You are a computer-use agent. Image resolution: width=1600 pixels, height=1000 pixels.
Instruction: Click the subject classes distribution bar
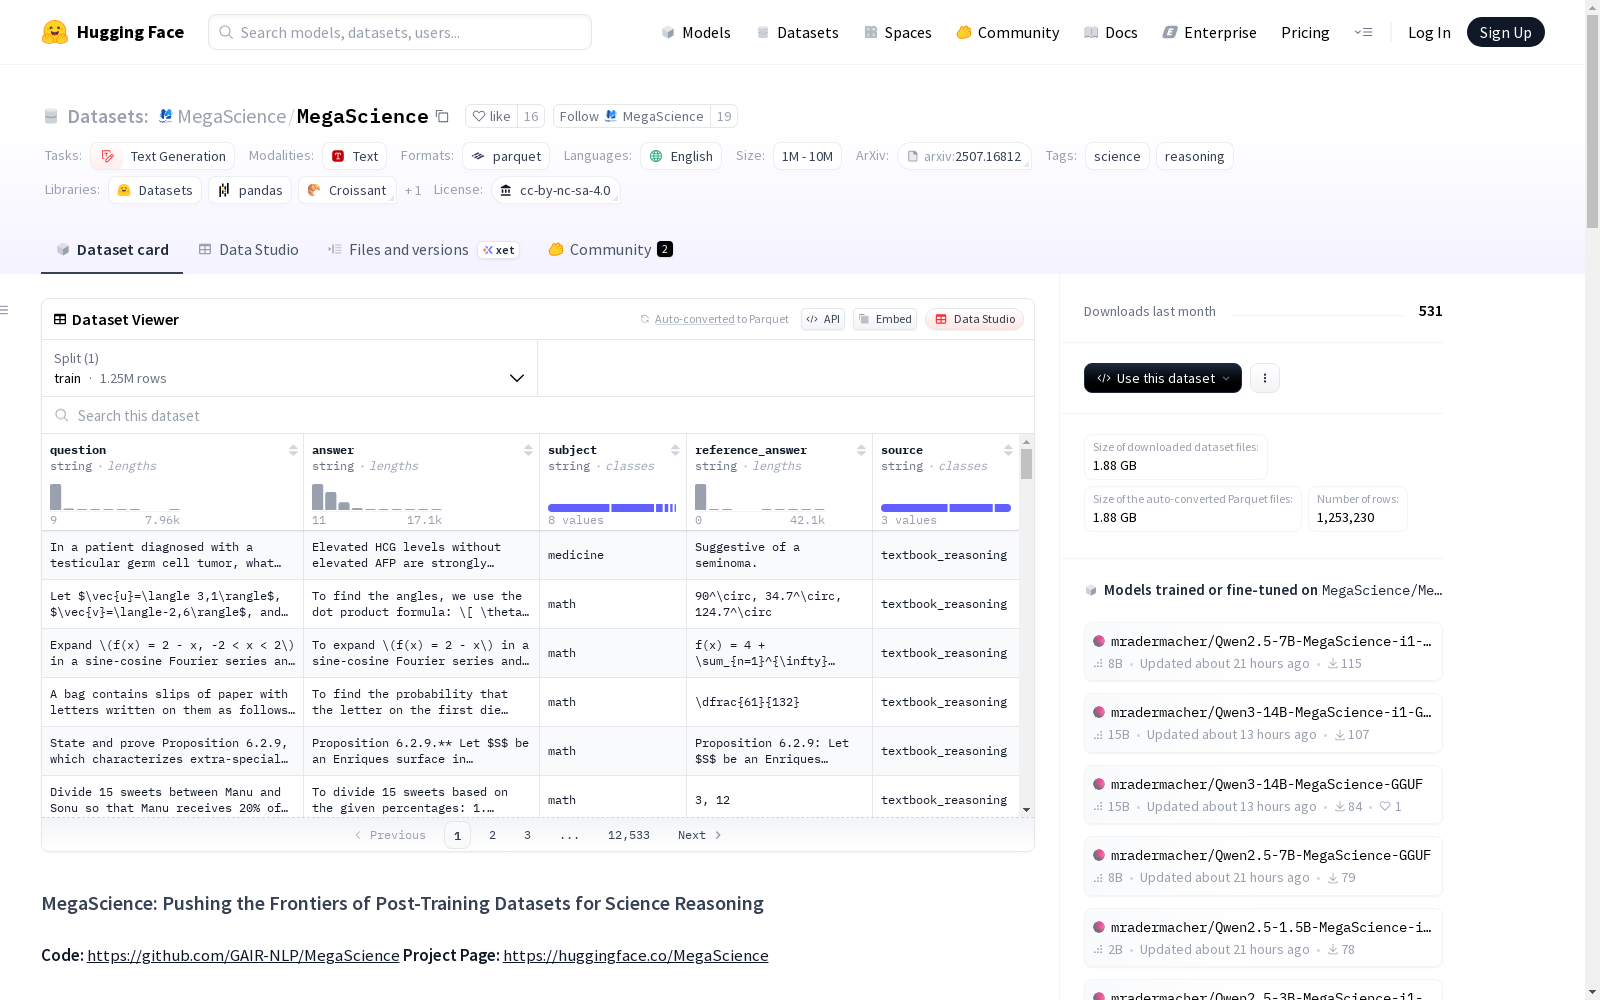612,508
